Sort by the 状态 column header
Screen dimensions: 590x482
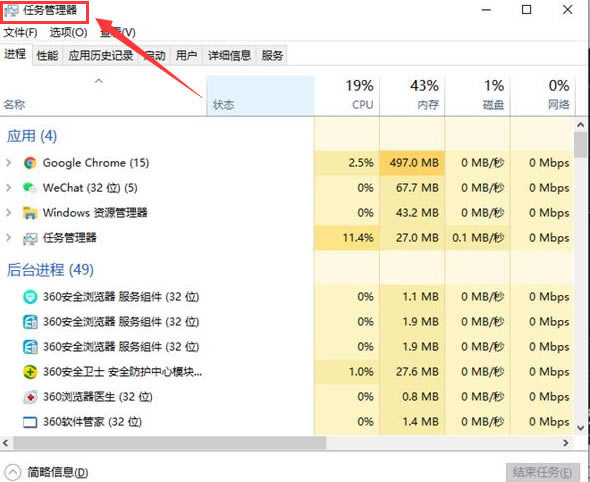click(260, 96)
